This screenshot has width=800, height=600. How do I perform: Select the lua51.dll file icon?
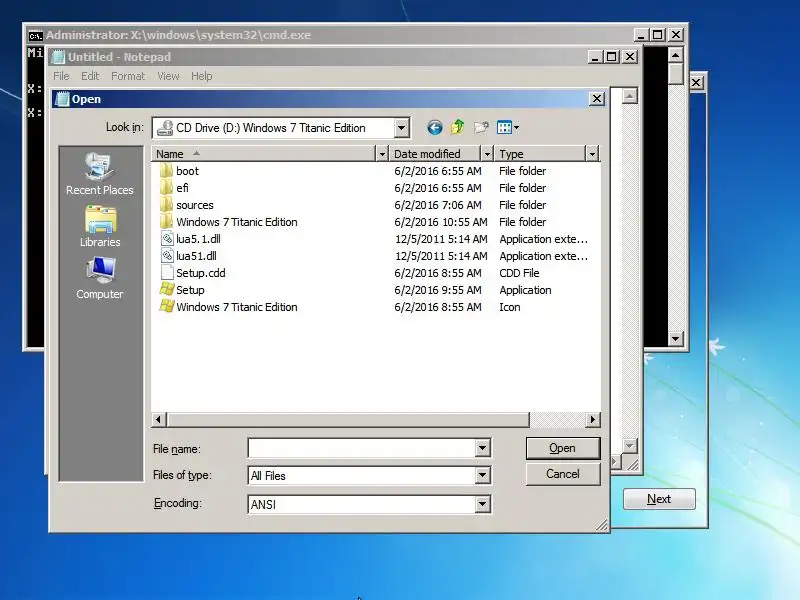tap(167, 256)
